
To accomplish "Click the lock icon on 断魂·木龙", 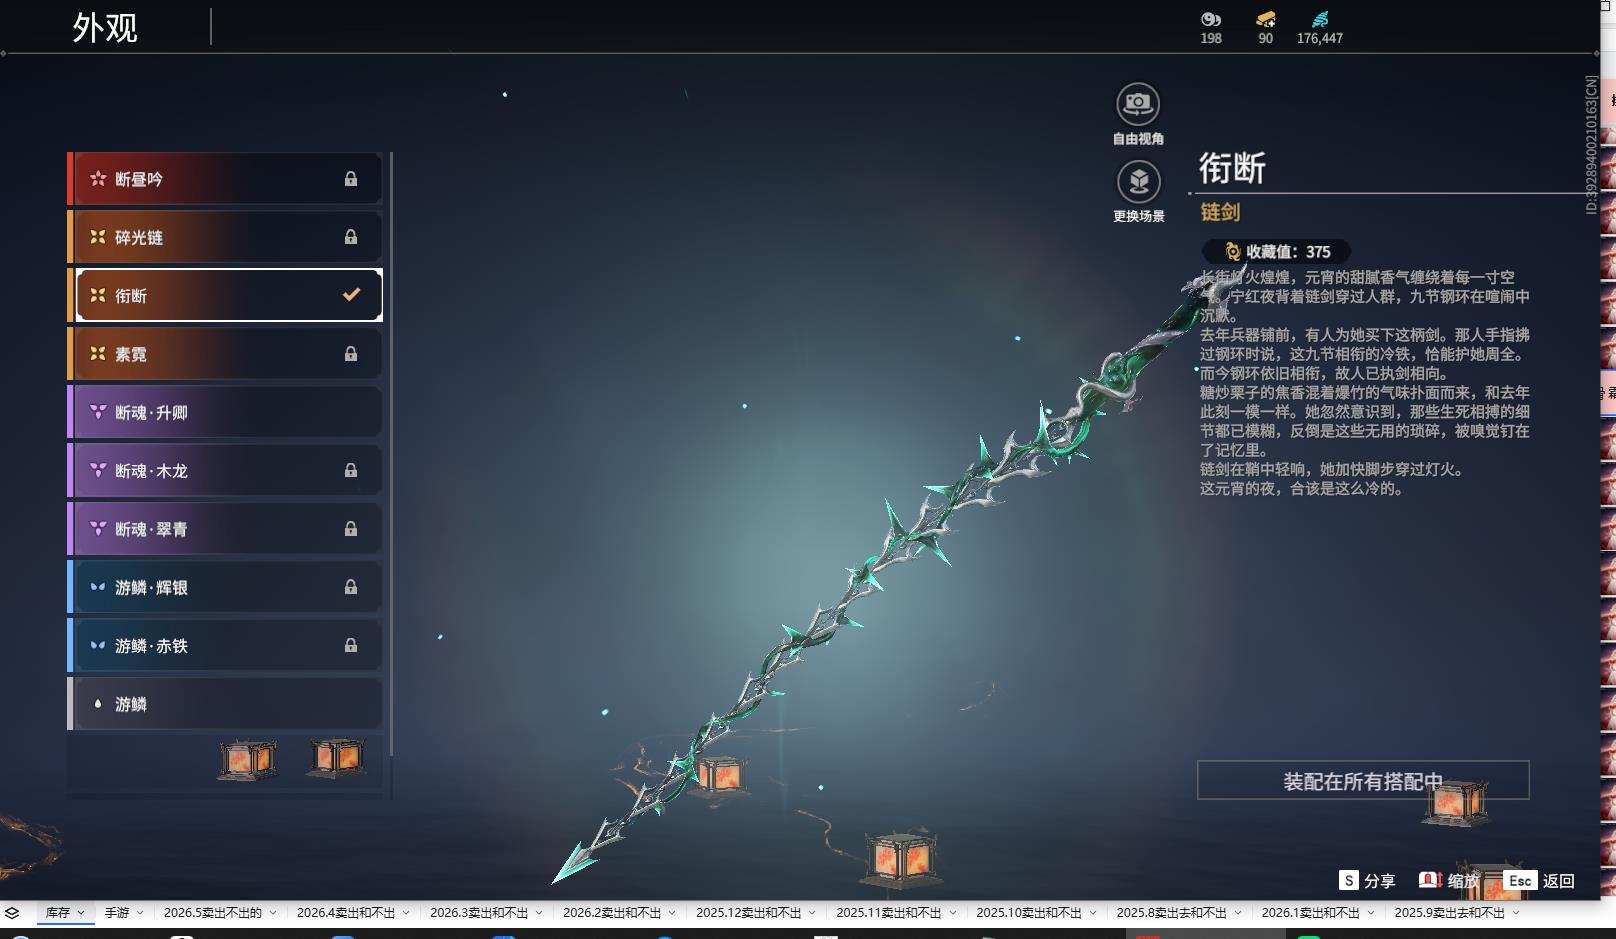I will click(x=351, y=470).
